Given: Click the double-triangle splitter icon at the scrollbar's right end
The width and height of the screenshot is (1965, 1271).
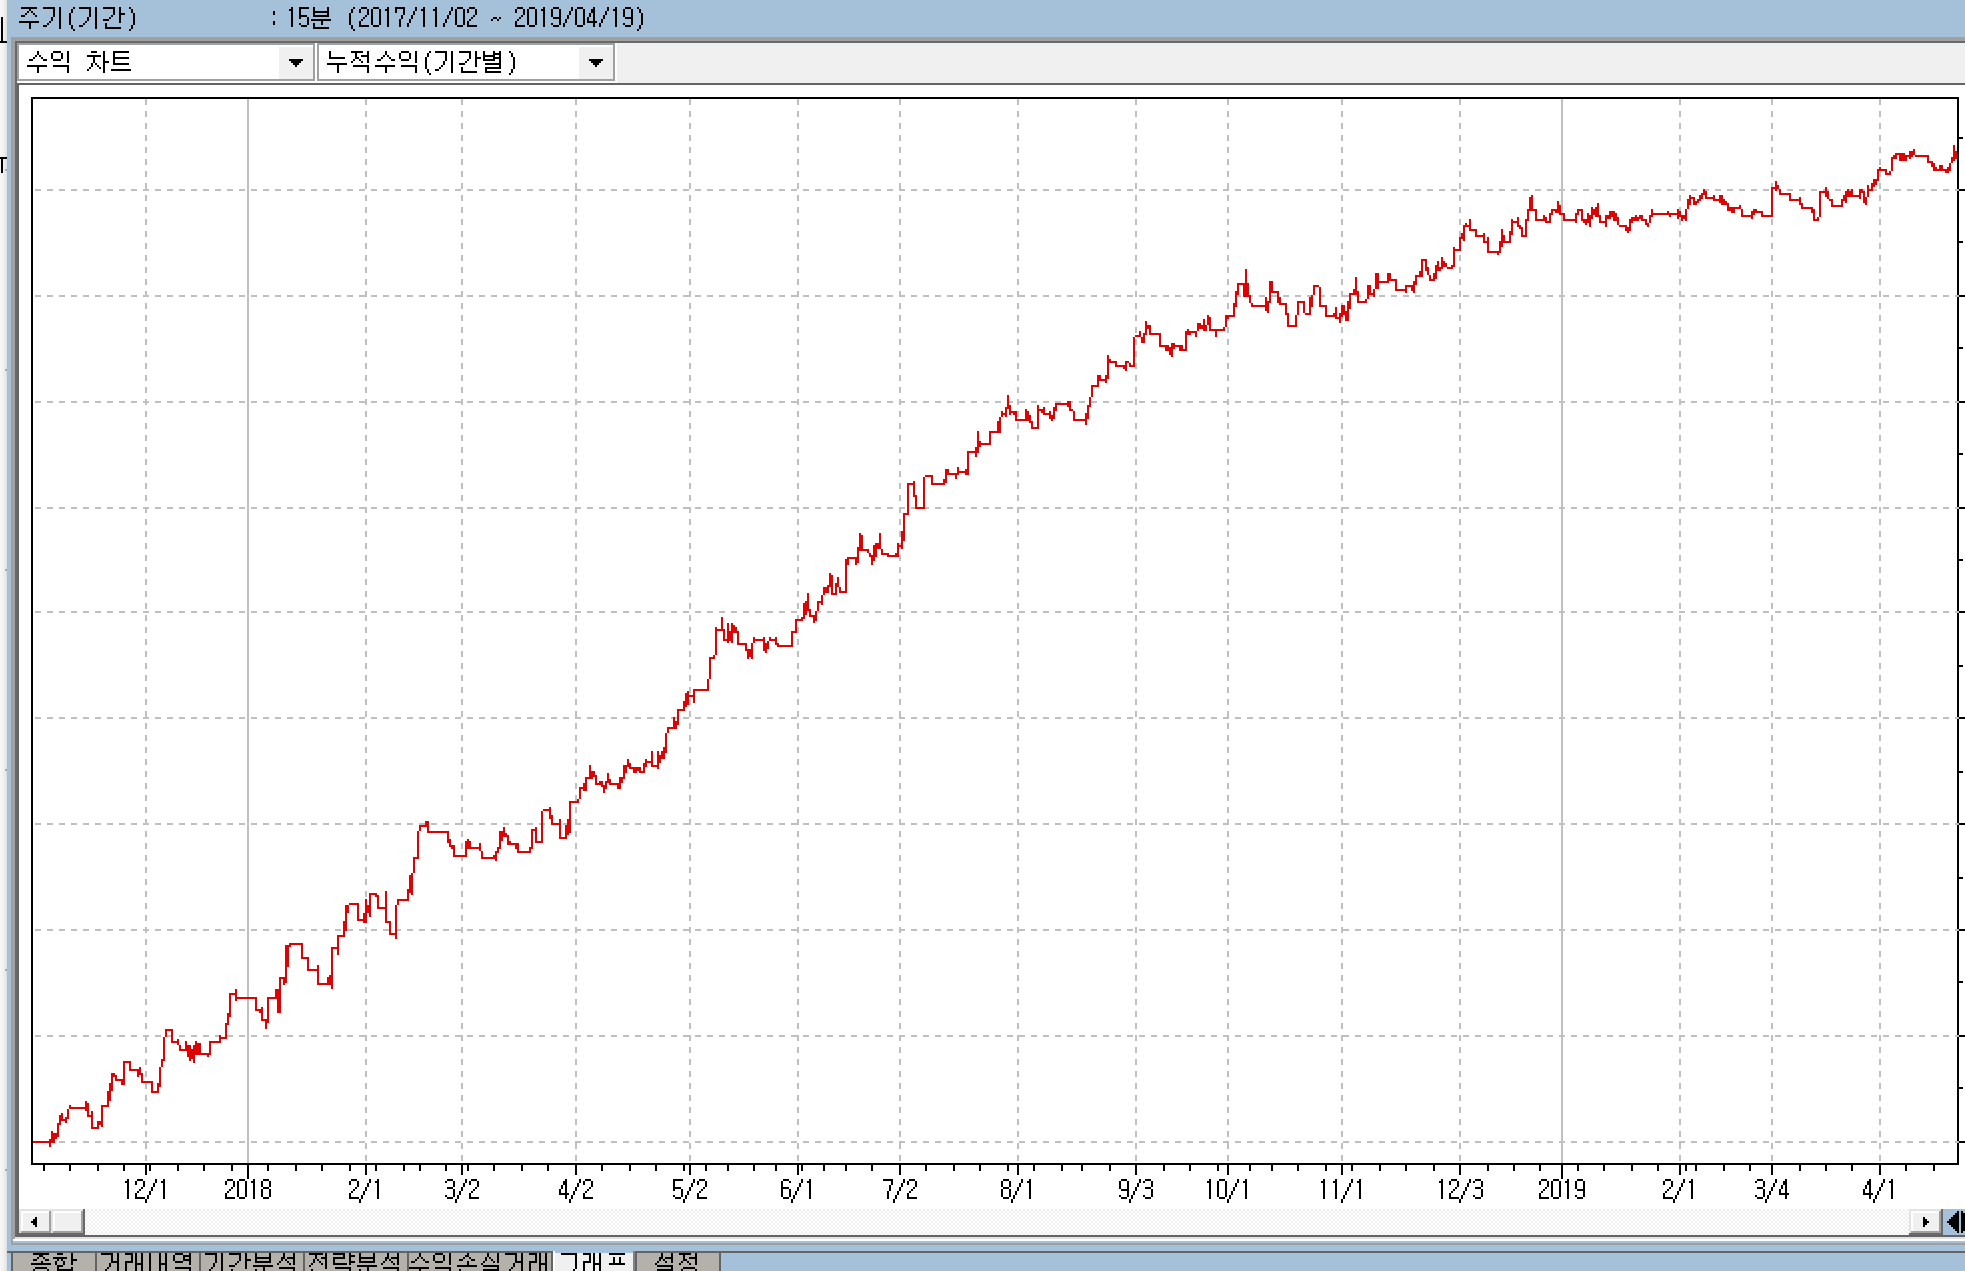Looking at the screenshot, I should (x=1954, y=1222).
